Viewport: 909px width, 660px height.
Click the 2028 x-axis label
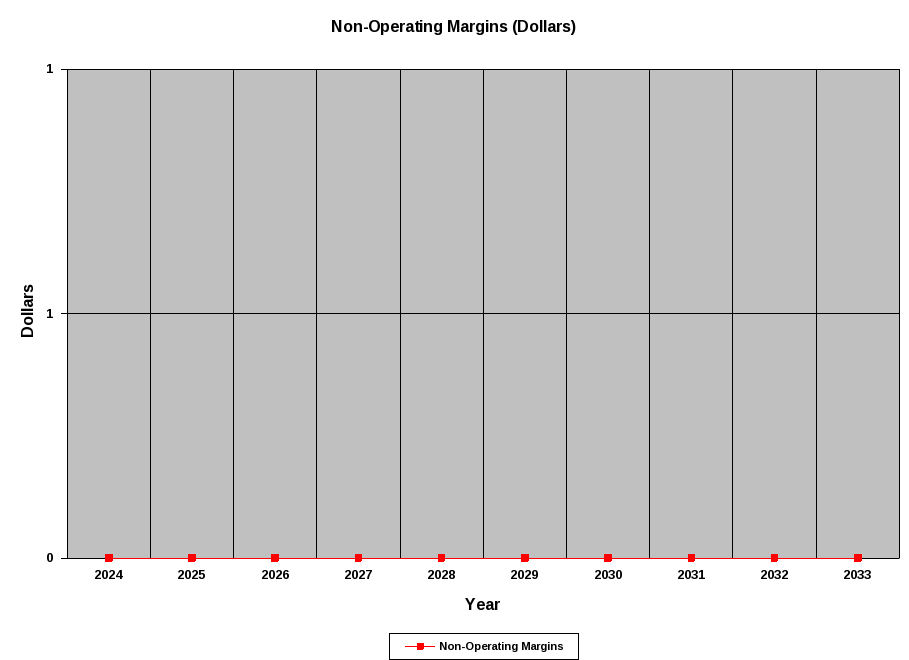coord(441,575)
